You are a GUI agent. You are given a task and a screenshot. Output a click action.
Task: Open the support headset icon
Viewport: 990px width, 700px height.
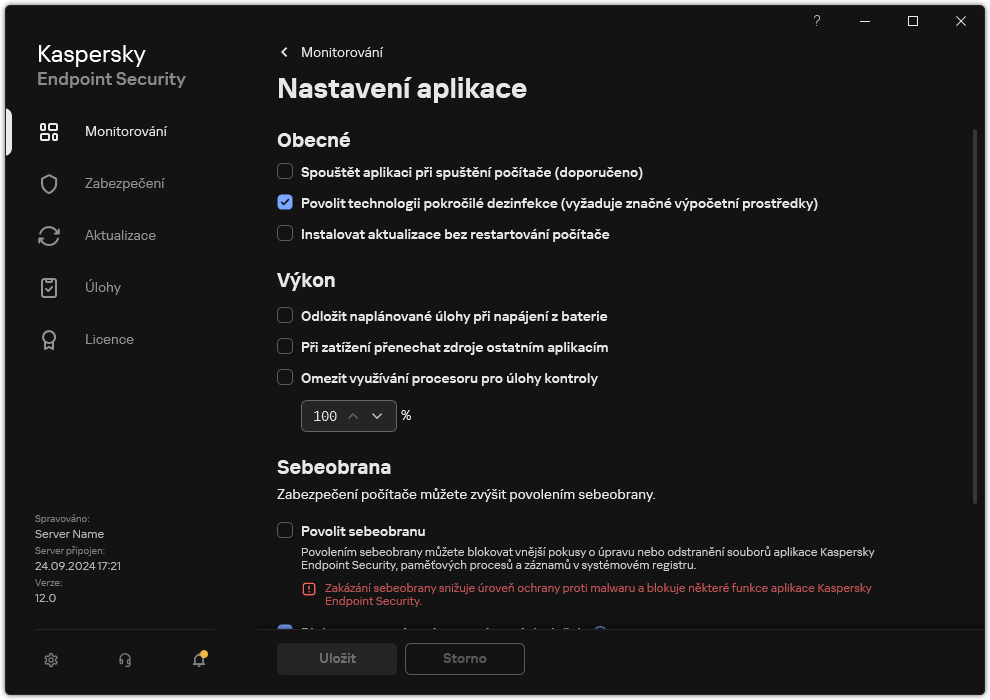point(124,660)
